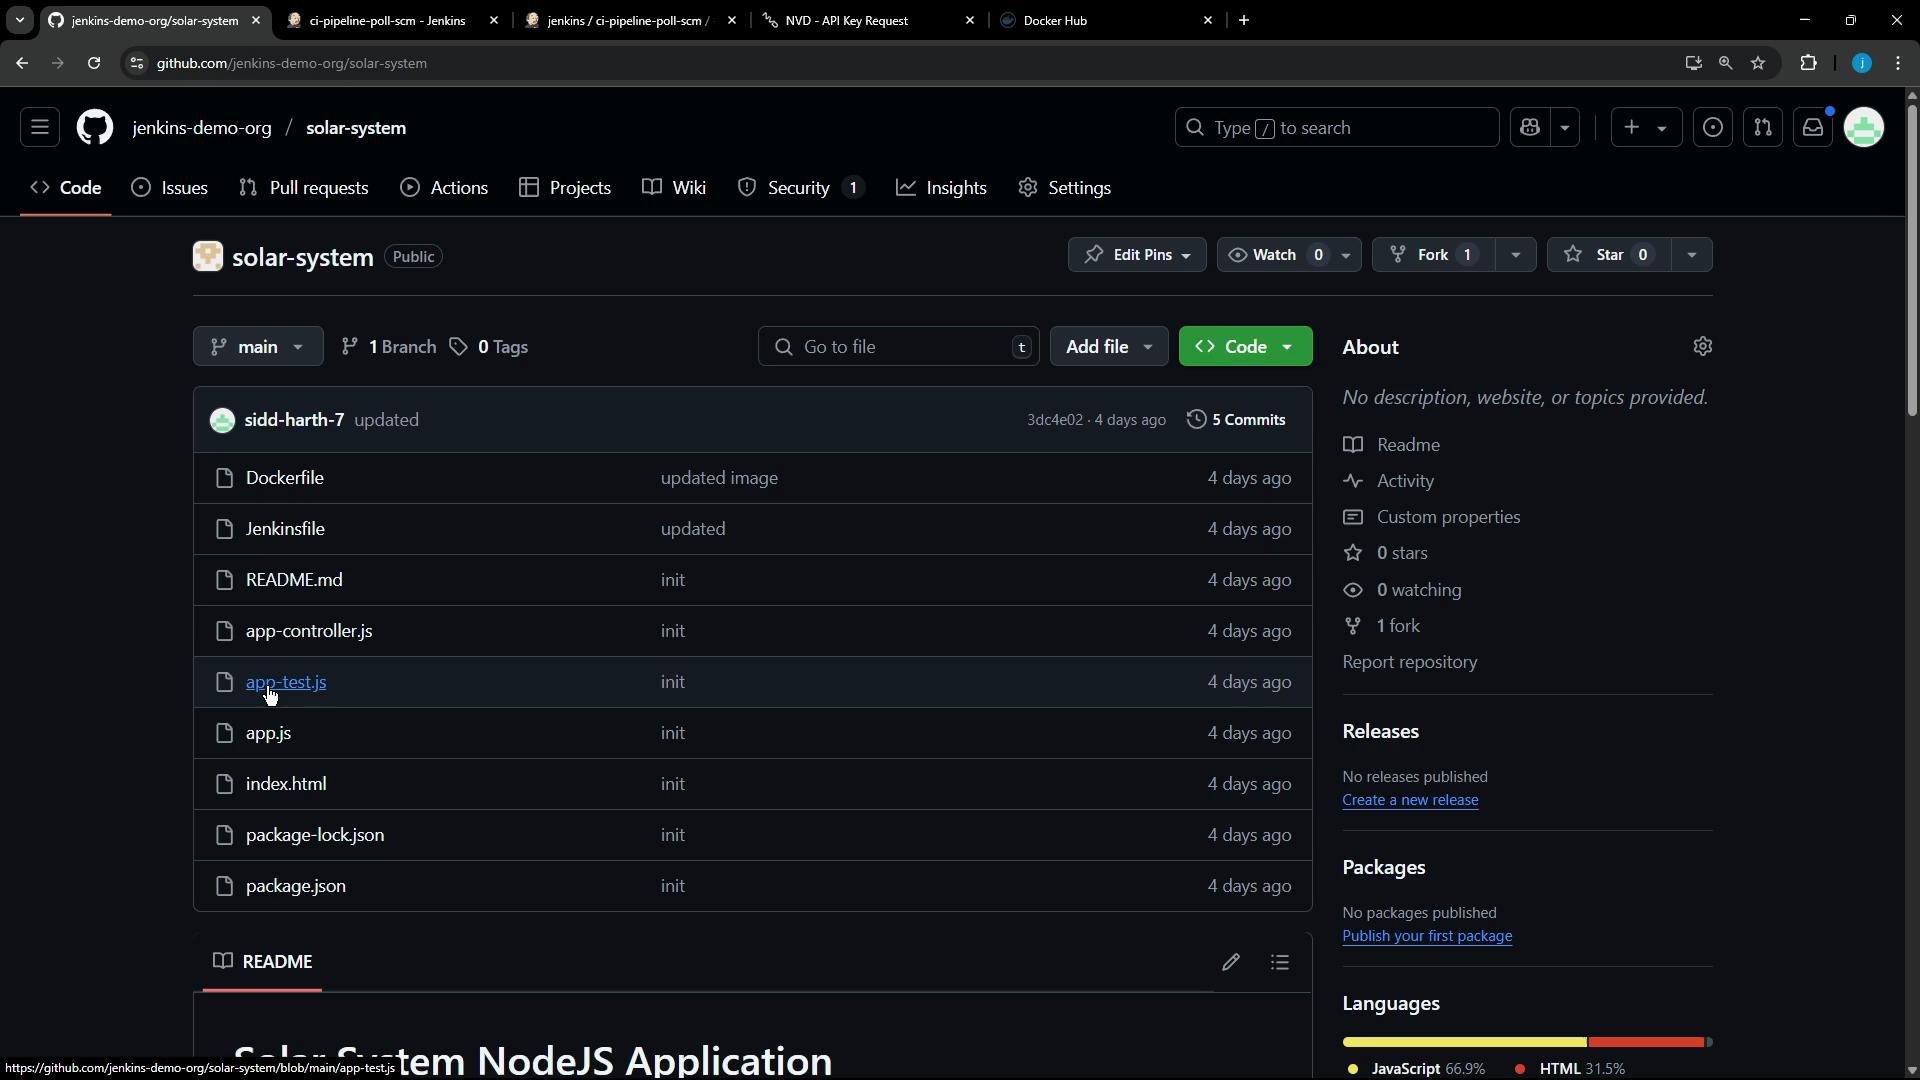Click the solar-system repository avatar
The image size is (1920, 1080).
[x=208, y=256]
